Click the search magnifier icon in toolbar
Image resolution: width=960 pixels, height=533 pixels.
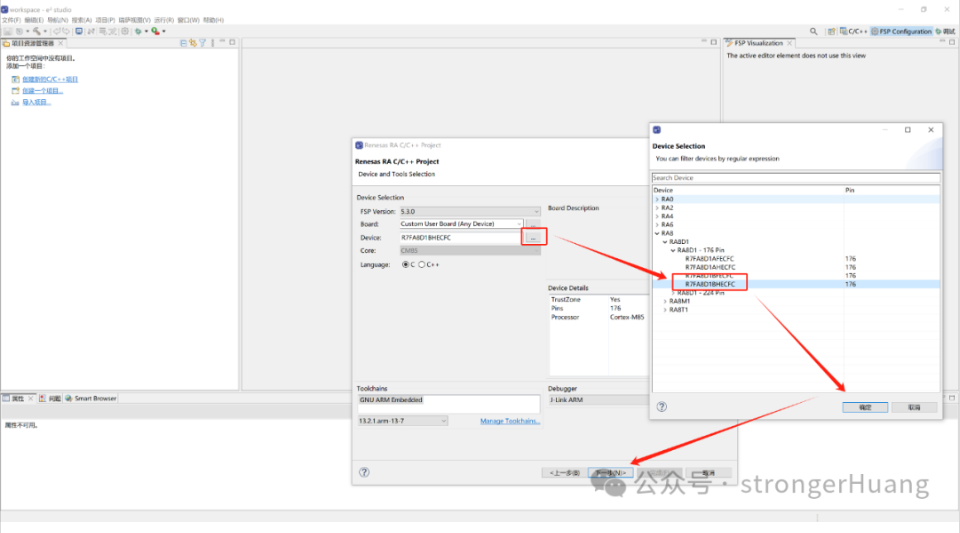coord(814,31)
